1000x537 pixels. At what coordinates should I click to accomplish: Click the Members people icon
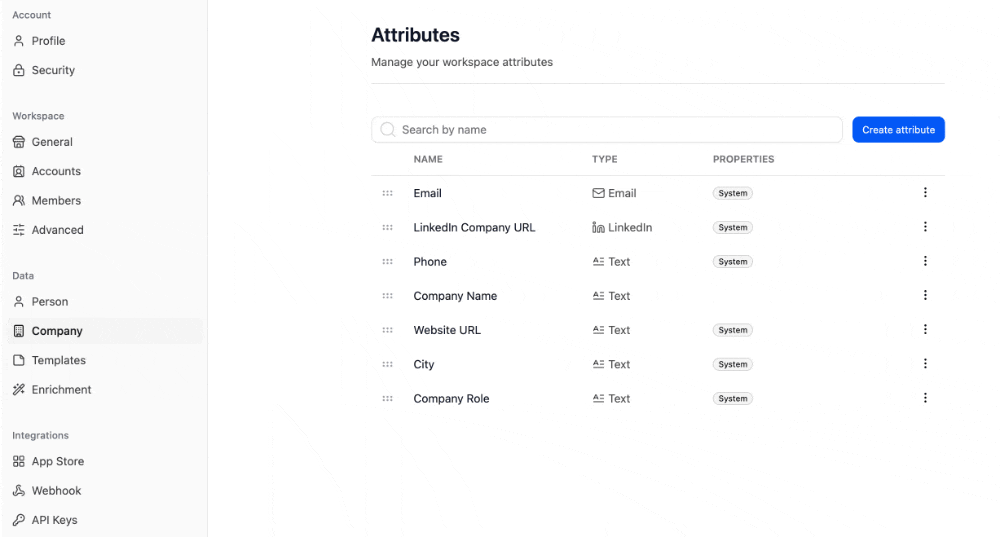[x=18, y=200]
